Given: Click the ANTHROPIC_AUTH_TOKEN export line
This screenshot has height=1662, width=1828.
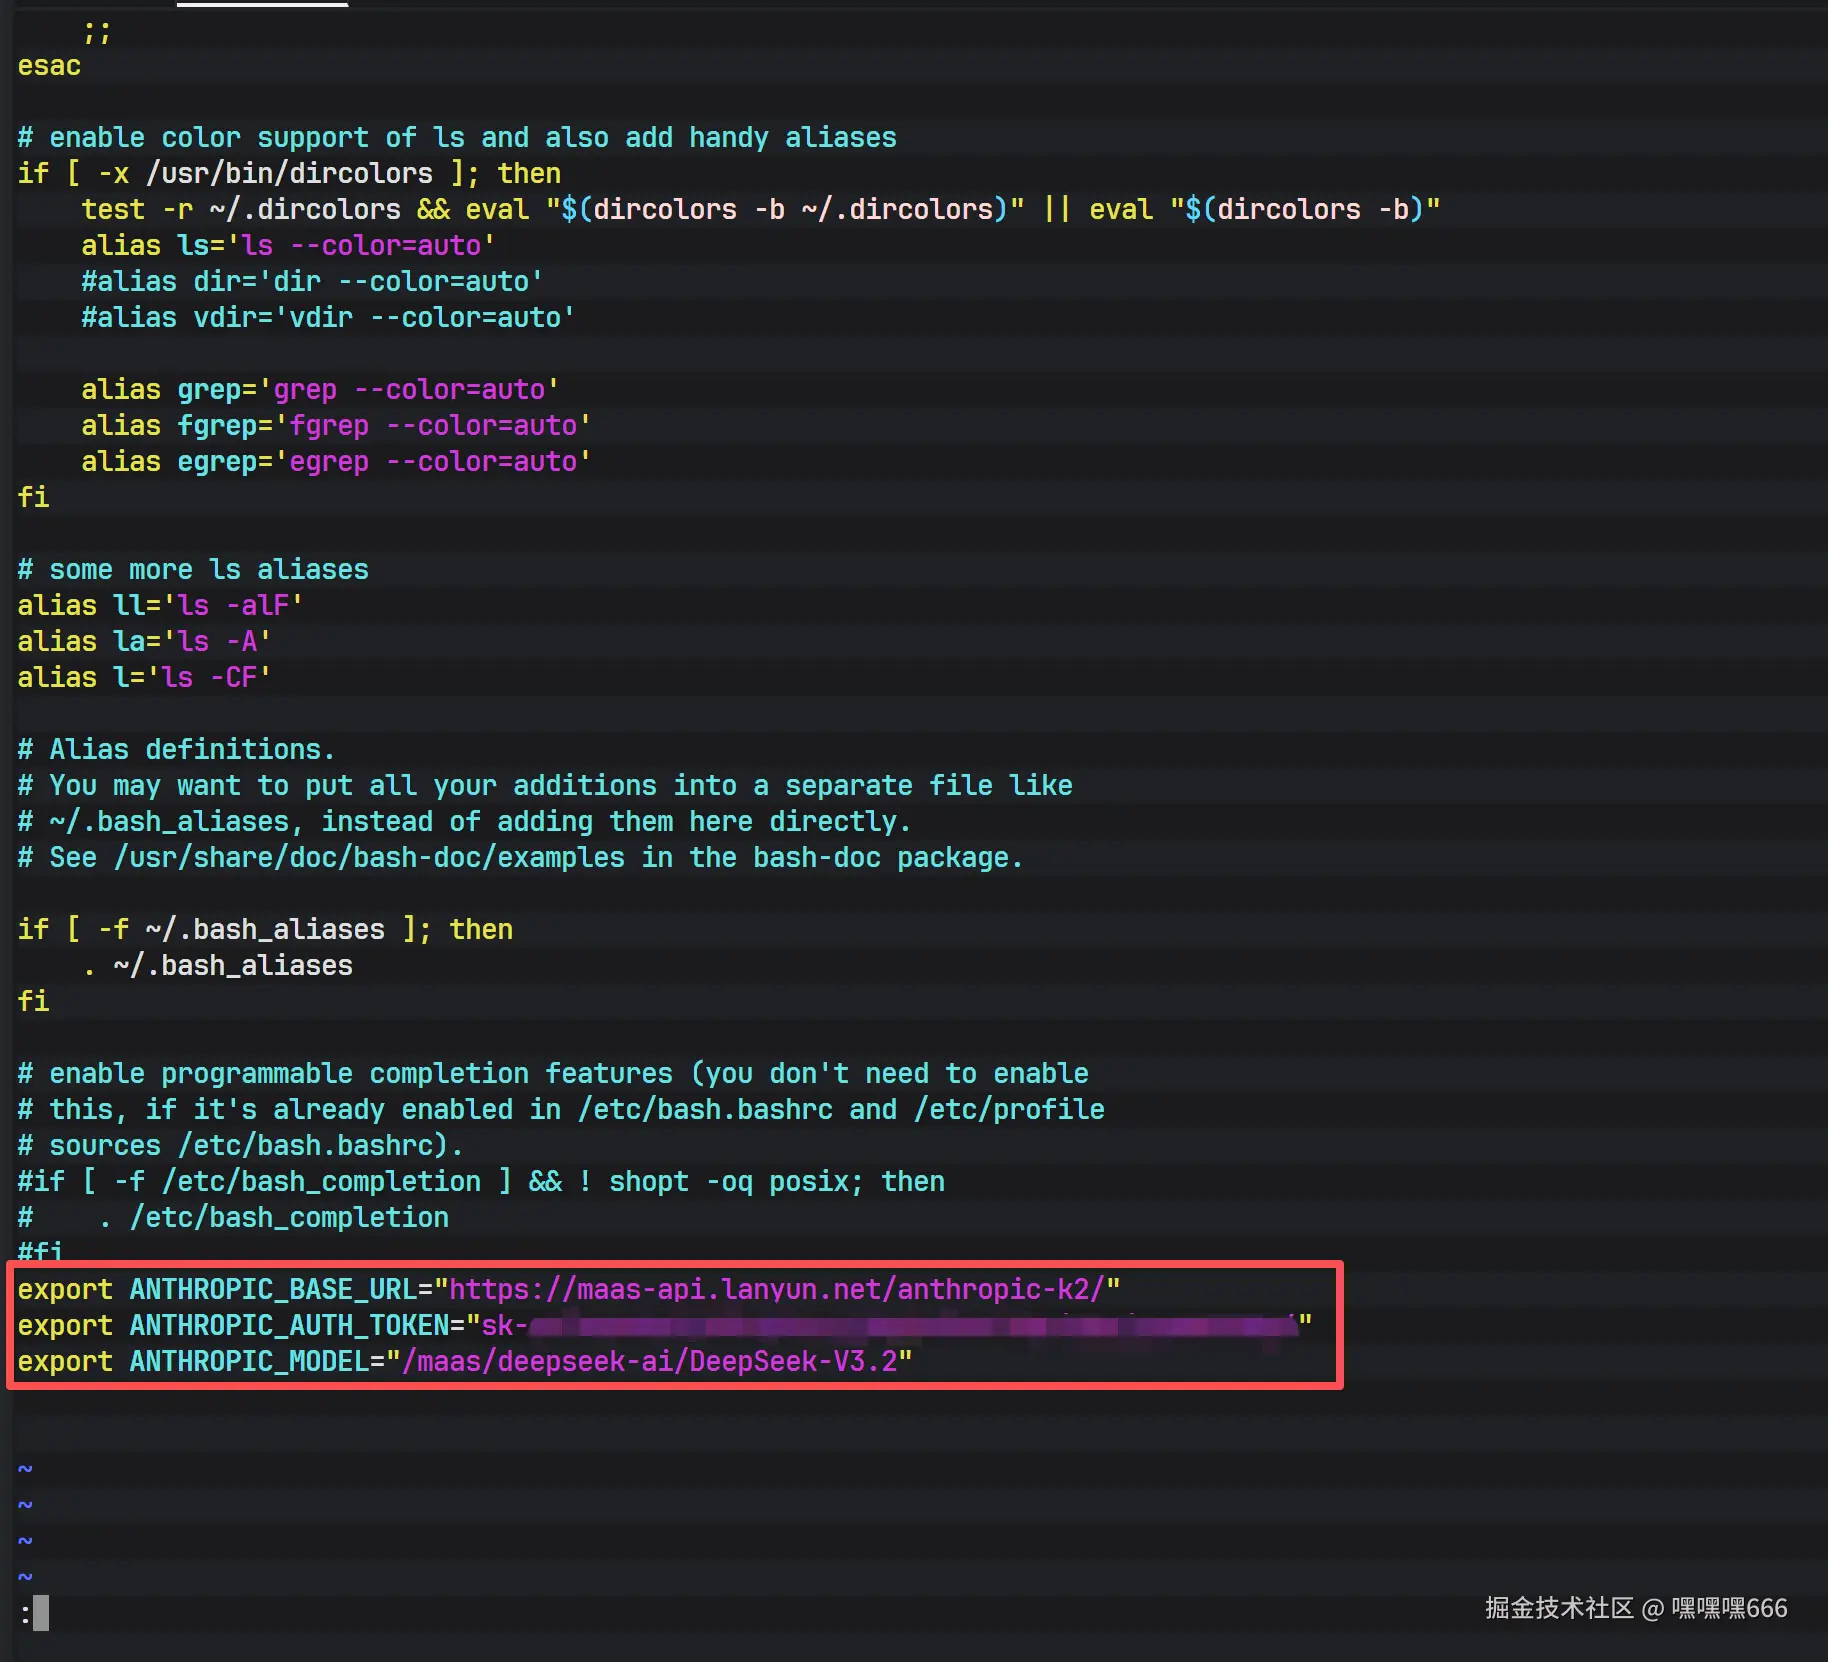Looking at the screenshot, I should (x=665, y=1325).
